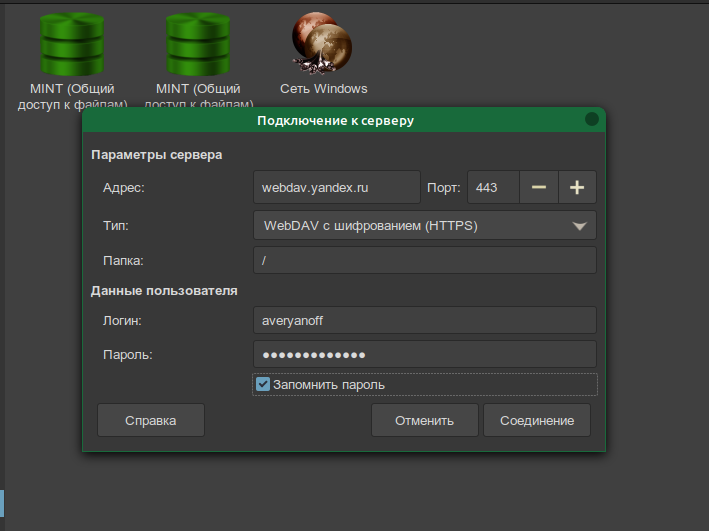Viewport: 709px width, 531px height.
Task: Open the Тип connection type dropdown
Action: (425, 225)
